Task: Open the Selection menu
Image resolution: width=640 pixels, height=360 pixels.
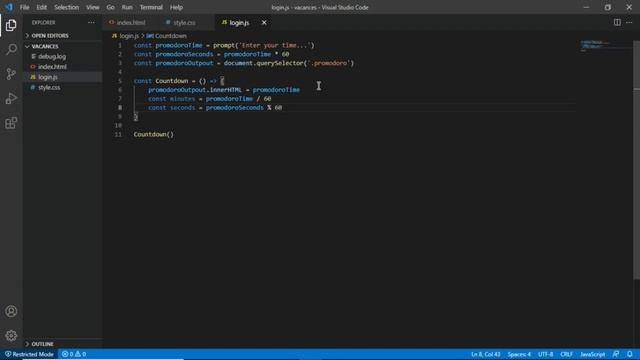Action: [67, 7]
